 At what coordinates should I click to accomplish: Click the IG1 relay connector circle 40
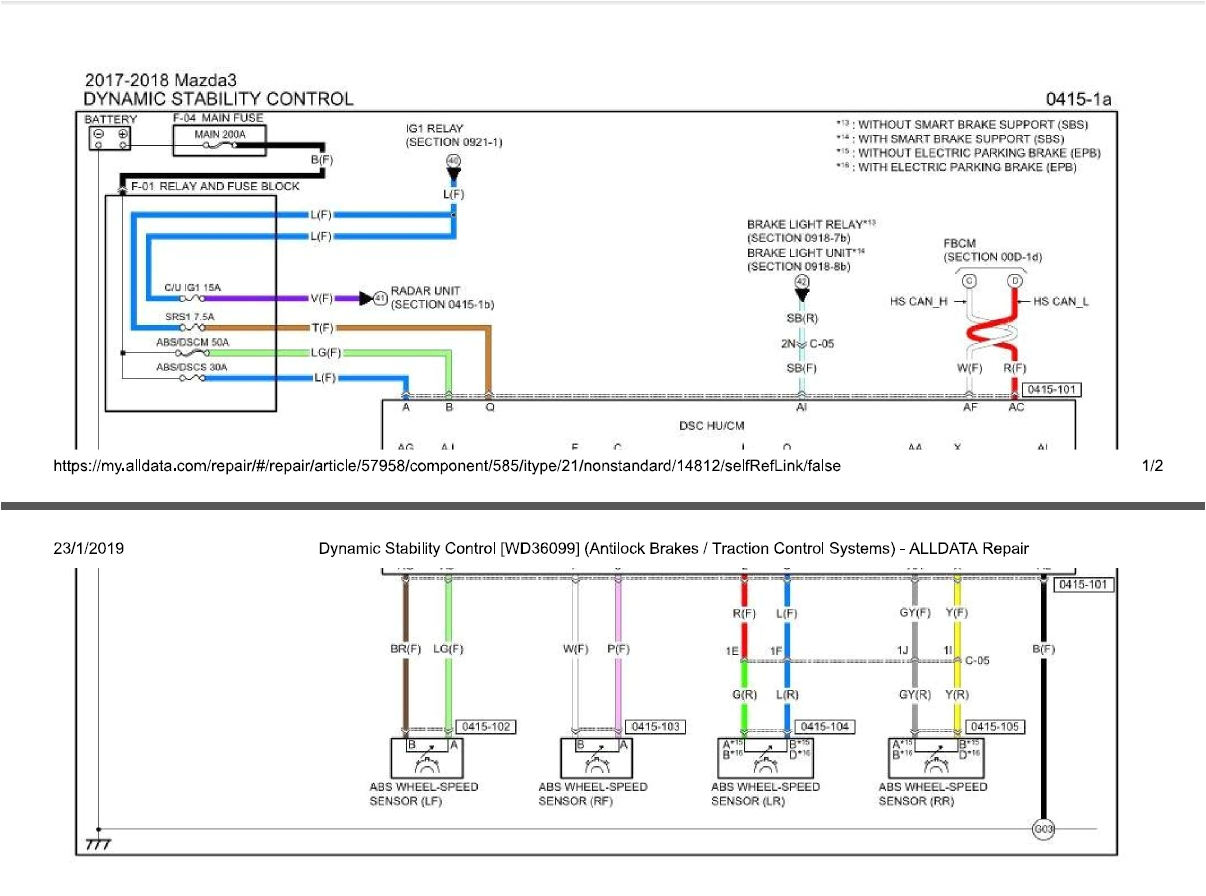[453, 160]
